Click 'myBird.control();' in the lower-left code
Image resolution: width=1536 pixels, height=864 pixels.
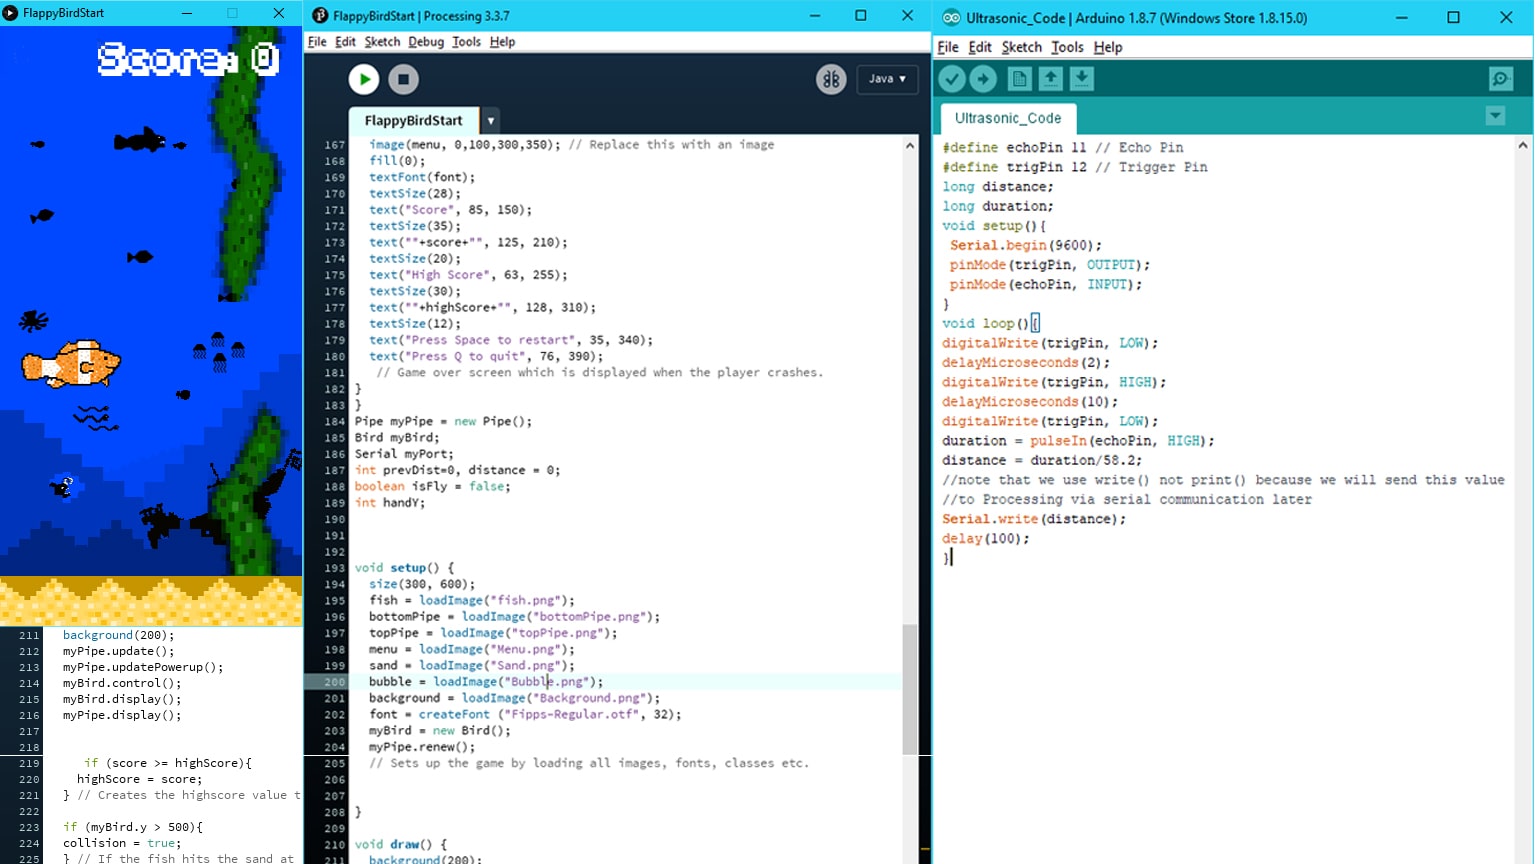pyautogui.click(x=122, y=683)
